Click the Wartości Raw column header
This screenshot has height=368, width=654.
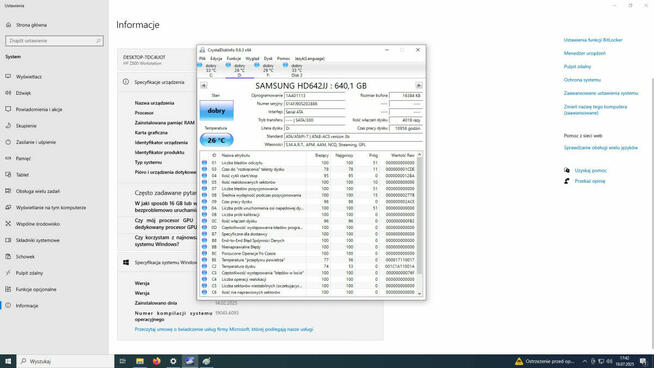click(x=402, y=156)
